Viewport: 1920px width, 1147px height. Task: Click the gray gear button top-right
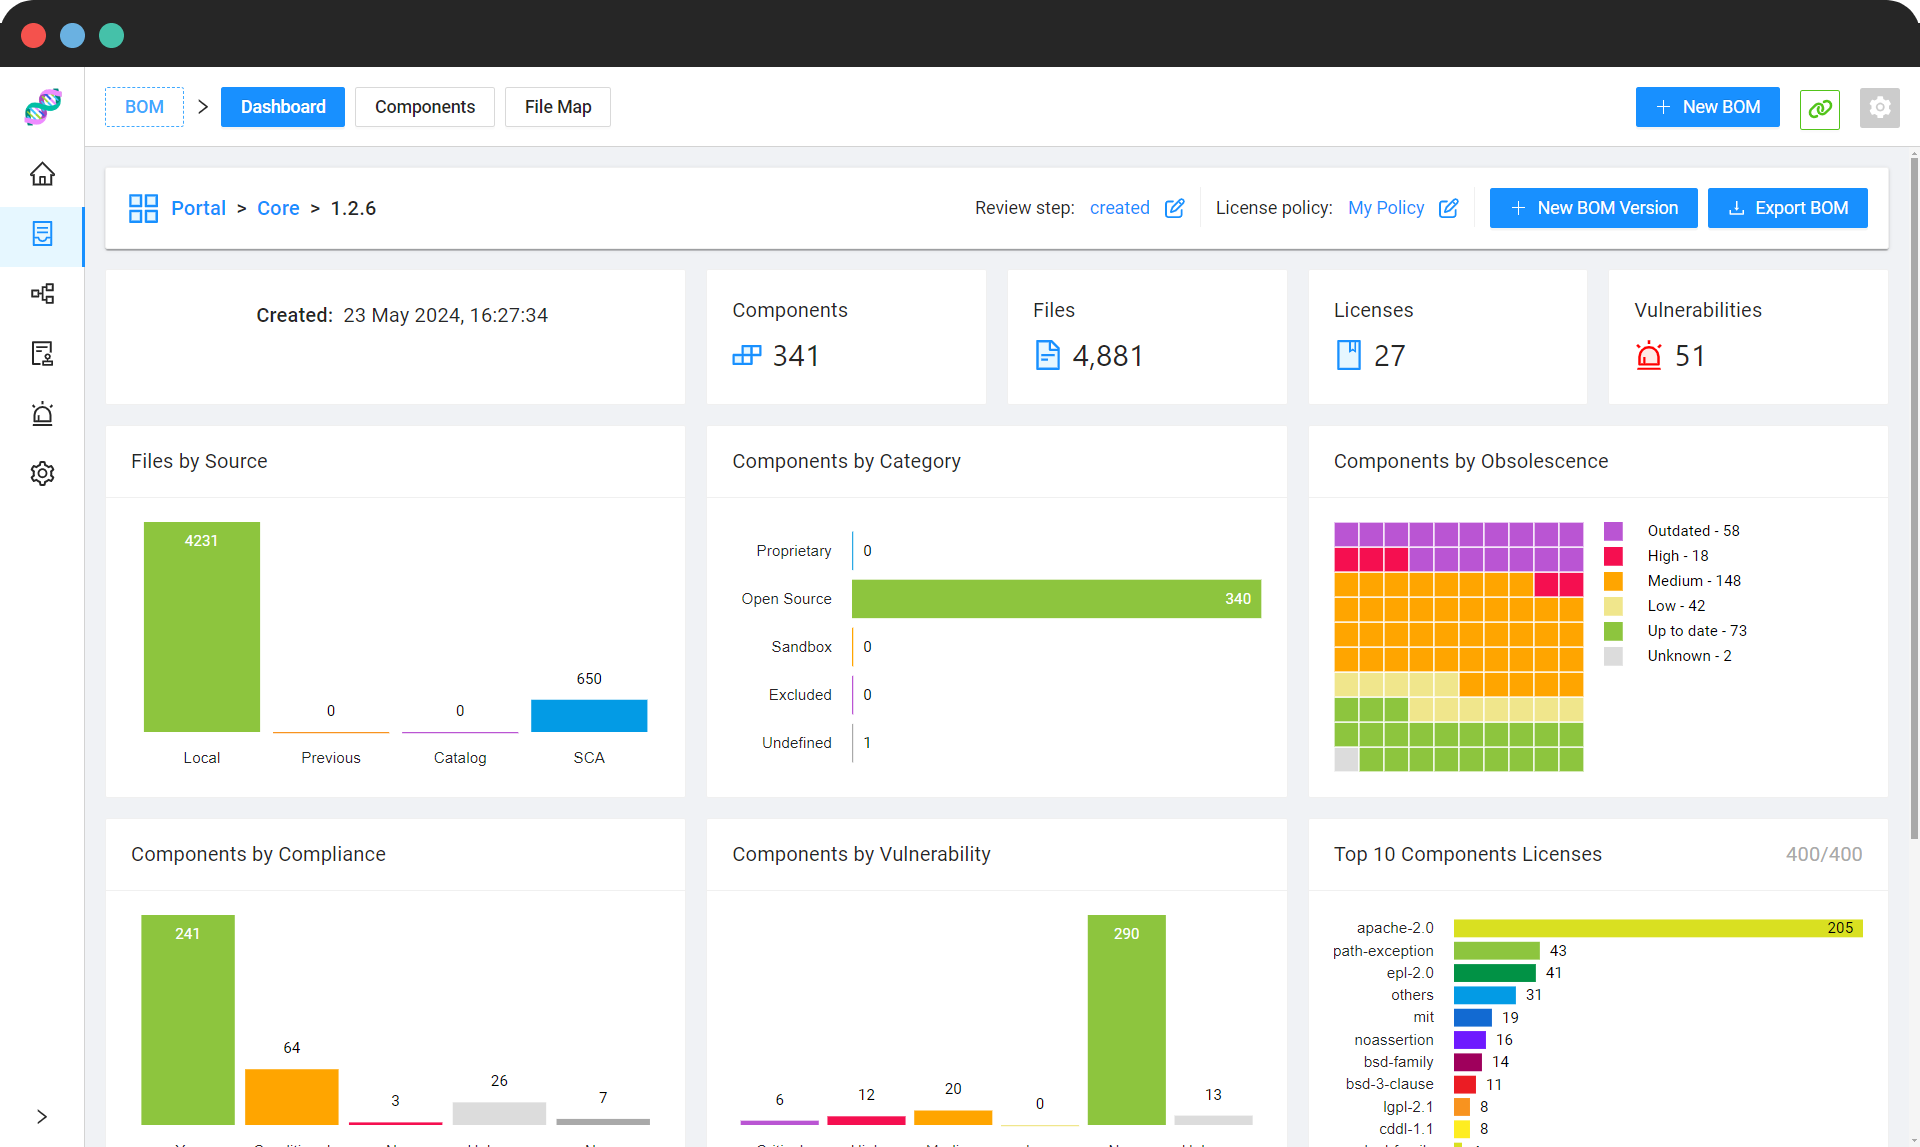click(1880, 107)
